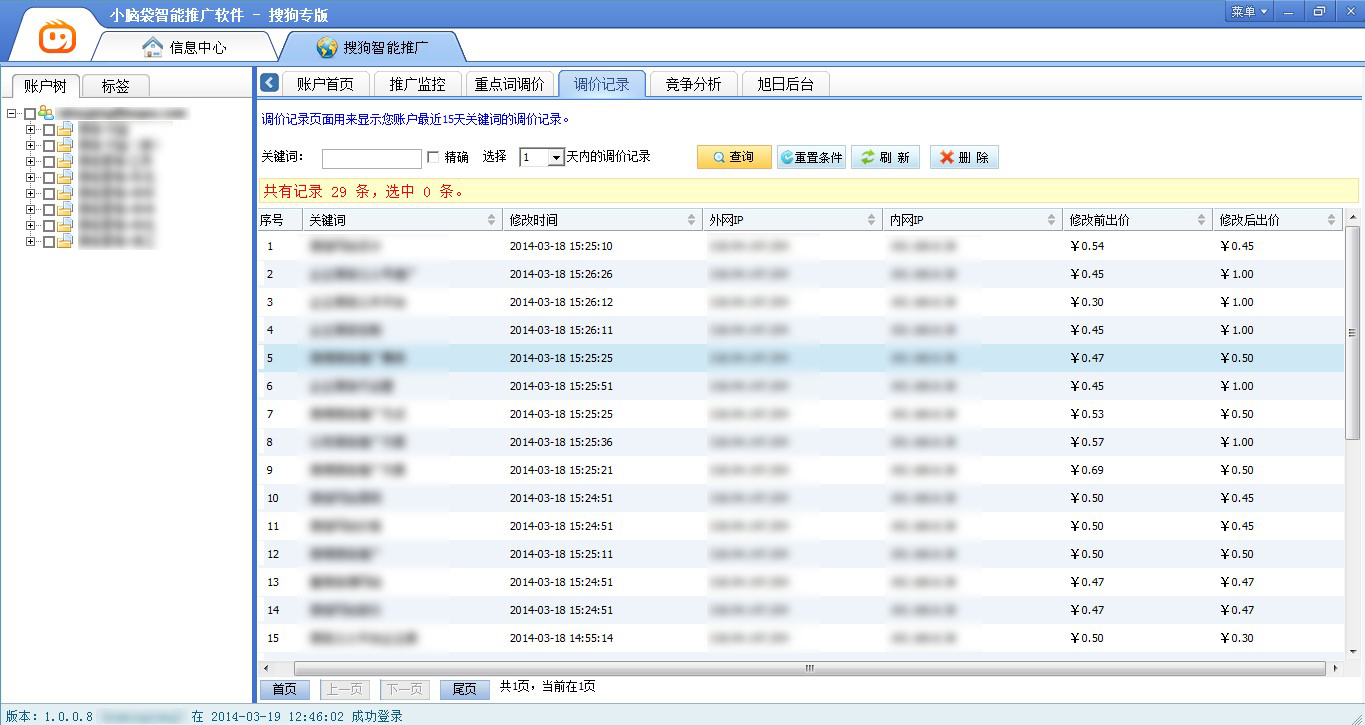Select time cell 2014-03-18 15:25:36

click(561, 442)
